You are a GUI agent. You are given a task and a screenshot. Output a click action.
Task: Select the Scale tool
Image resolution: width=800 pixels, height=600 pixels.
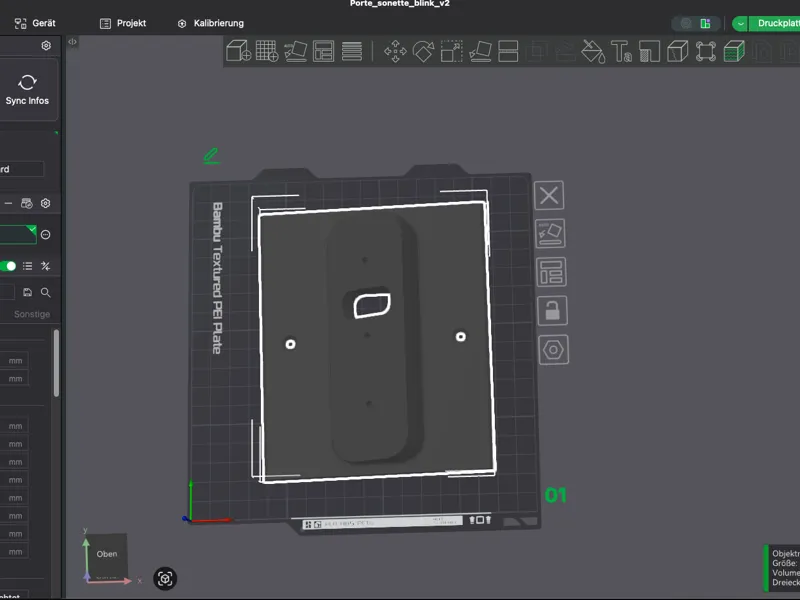pyautogui.click(x=452, y=51)
